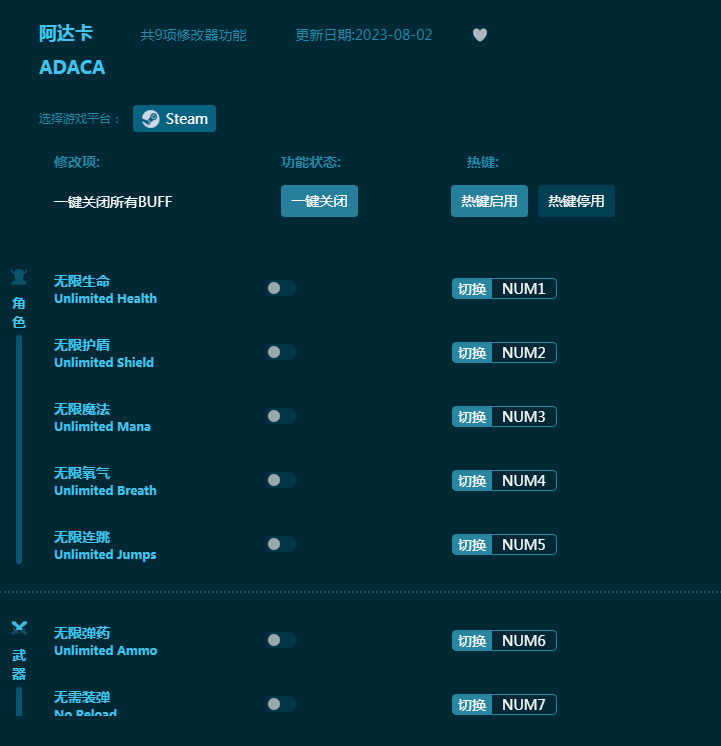The image size is (721, 746).
Task: Click the NUM1 hotkey field
Action: (523, 289)
